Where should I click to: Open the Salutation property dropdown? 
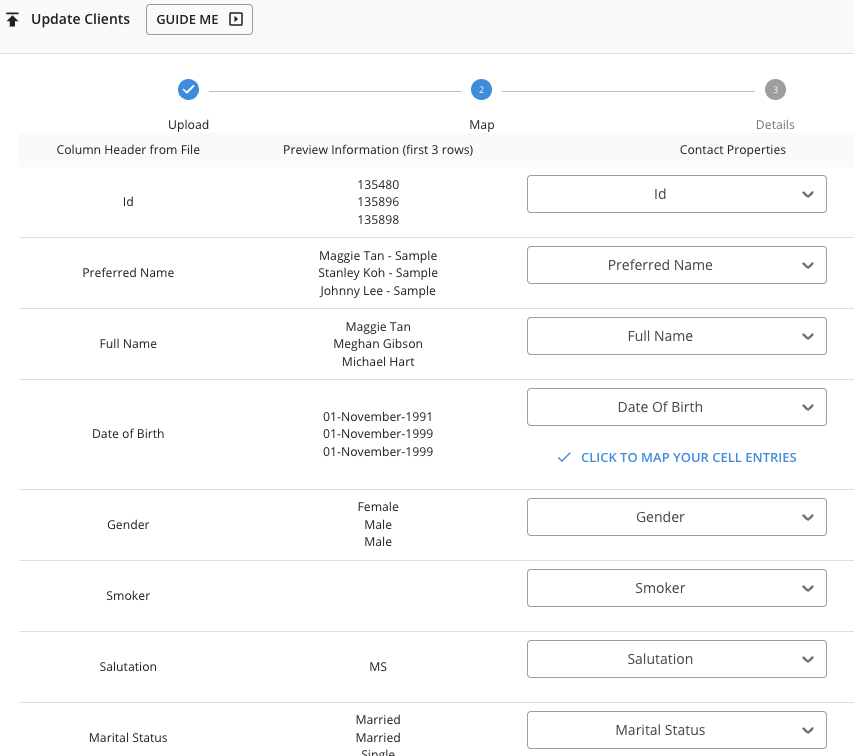point(676,659)
